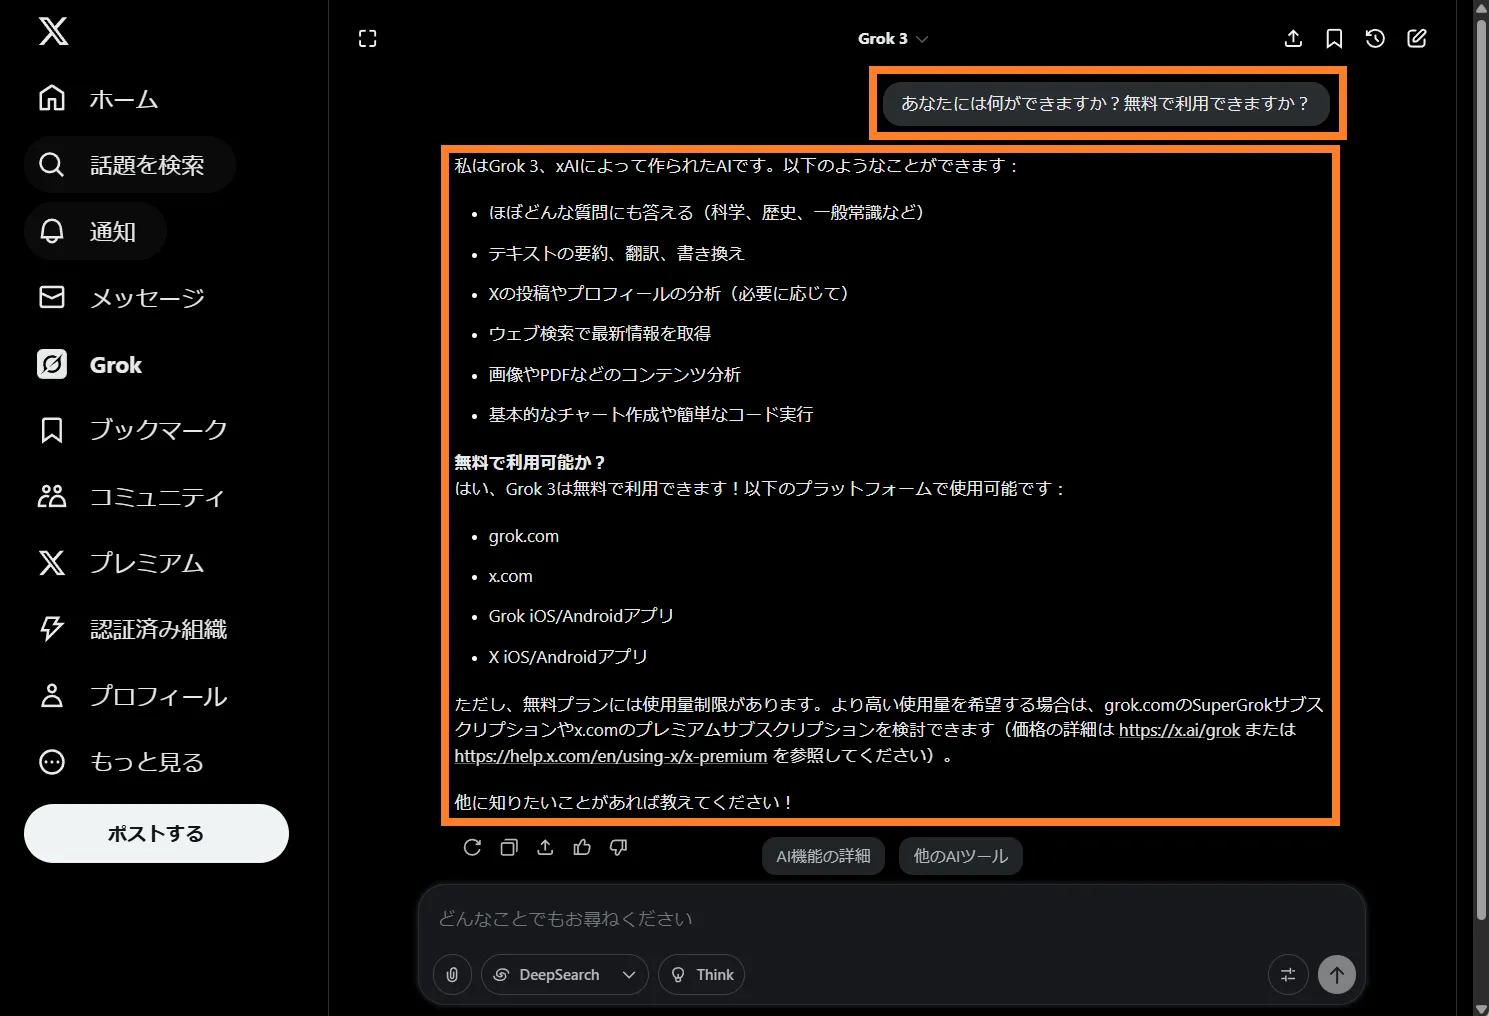Click the 無料で利用可能か？ heading
The width and height of the screenshot is (1489, 1016).
(x=531, y=462)
